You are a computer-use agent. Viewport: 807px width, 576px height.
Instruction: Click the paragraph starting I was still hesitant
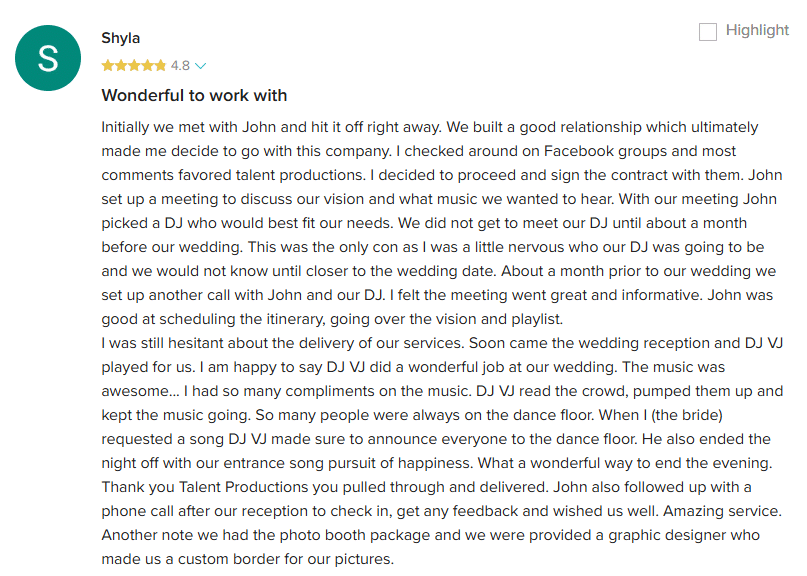442,451
